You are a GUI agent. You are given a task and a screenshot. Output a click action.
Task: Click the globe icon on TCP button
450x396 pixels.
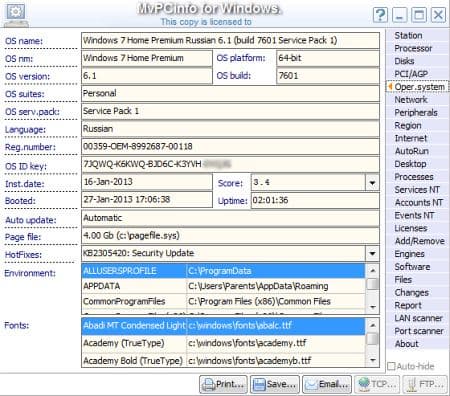[364, 384]
